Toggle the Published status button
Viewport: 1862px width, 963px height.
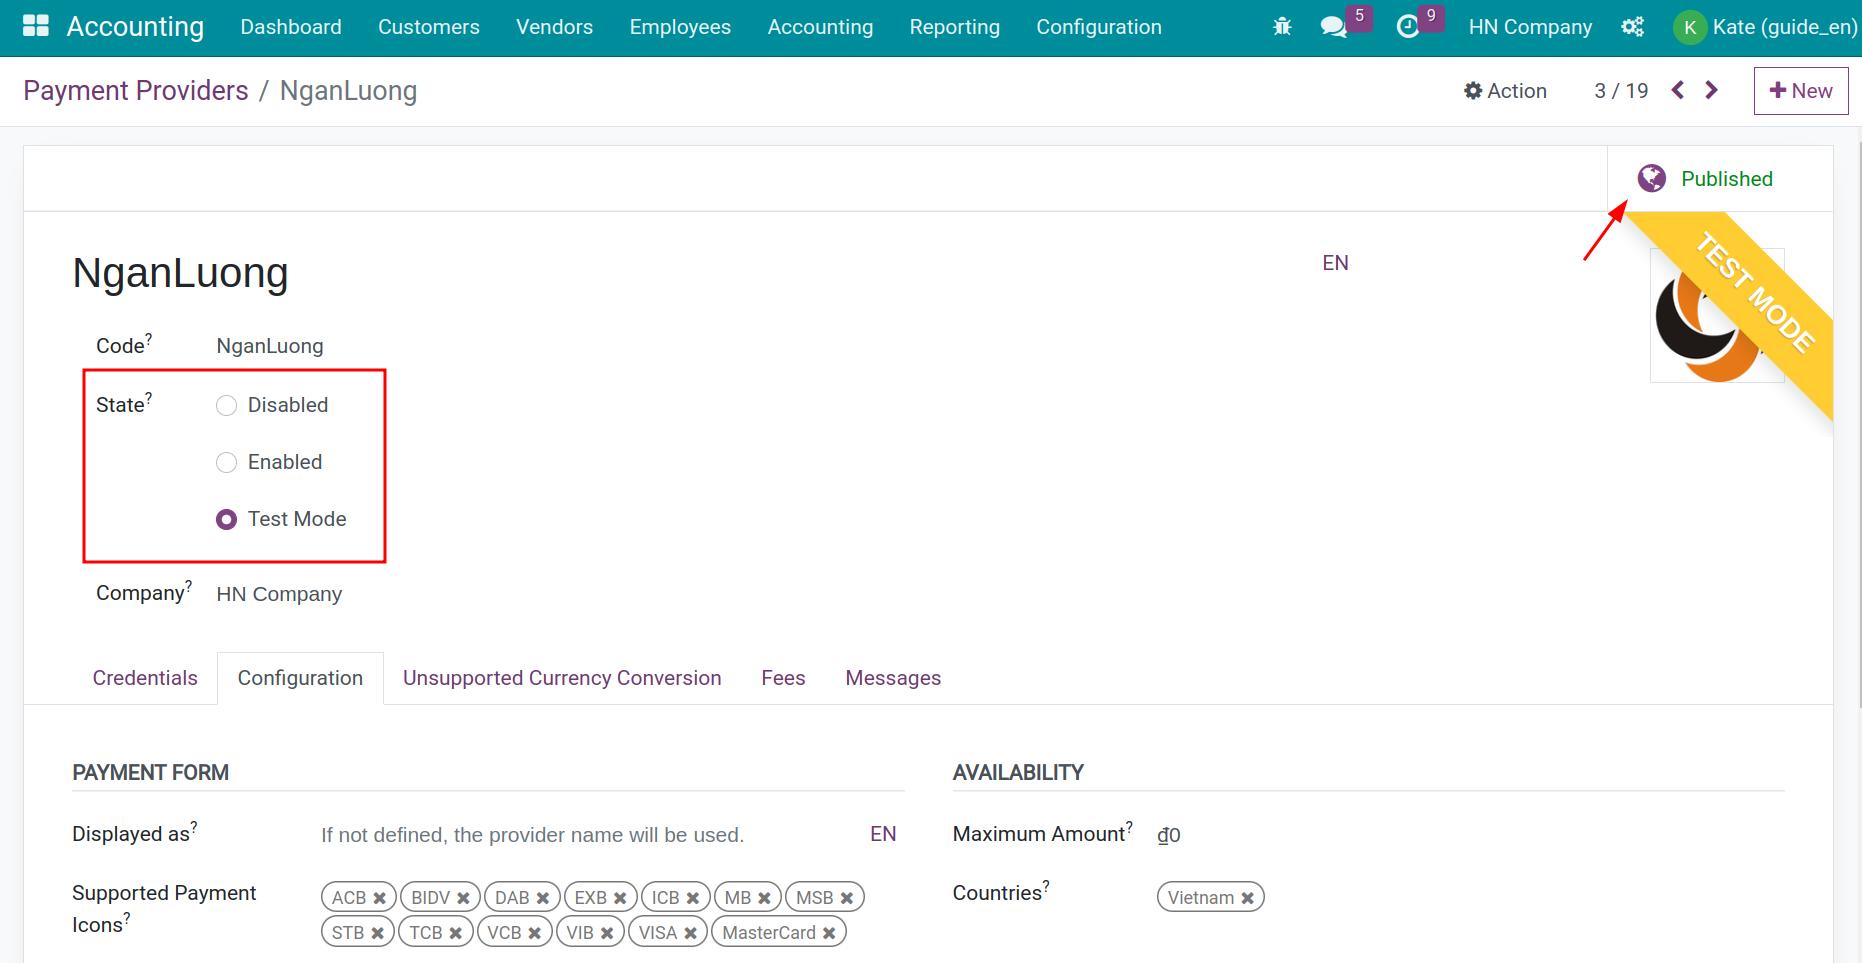(x=1720, y=178)
